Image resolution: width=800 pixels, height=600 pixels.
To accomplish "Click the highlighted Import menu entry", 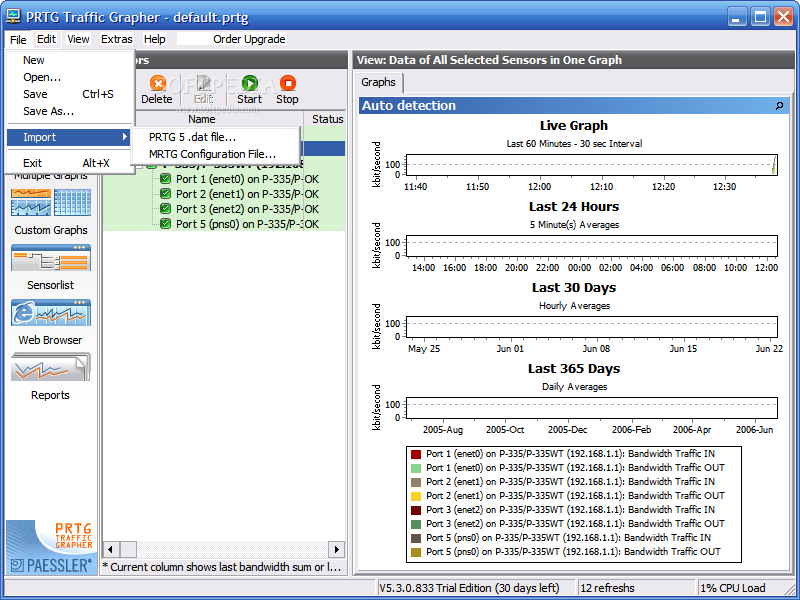I will 69,137.
